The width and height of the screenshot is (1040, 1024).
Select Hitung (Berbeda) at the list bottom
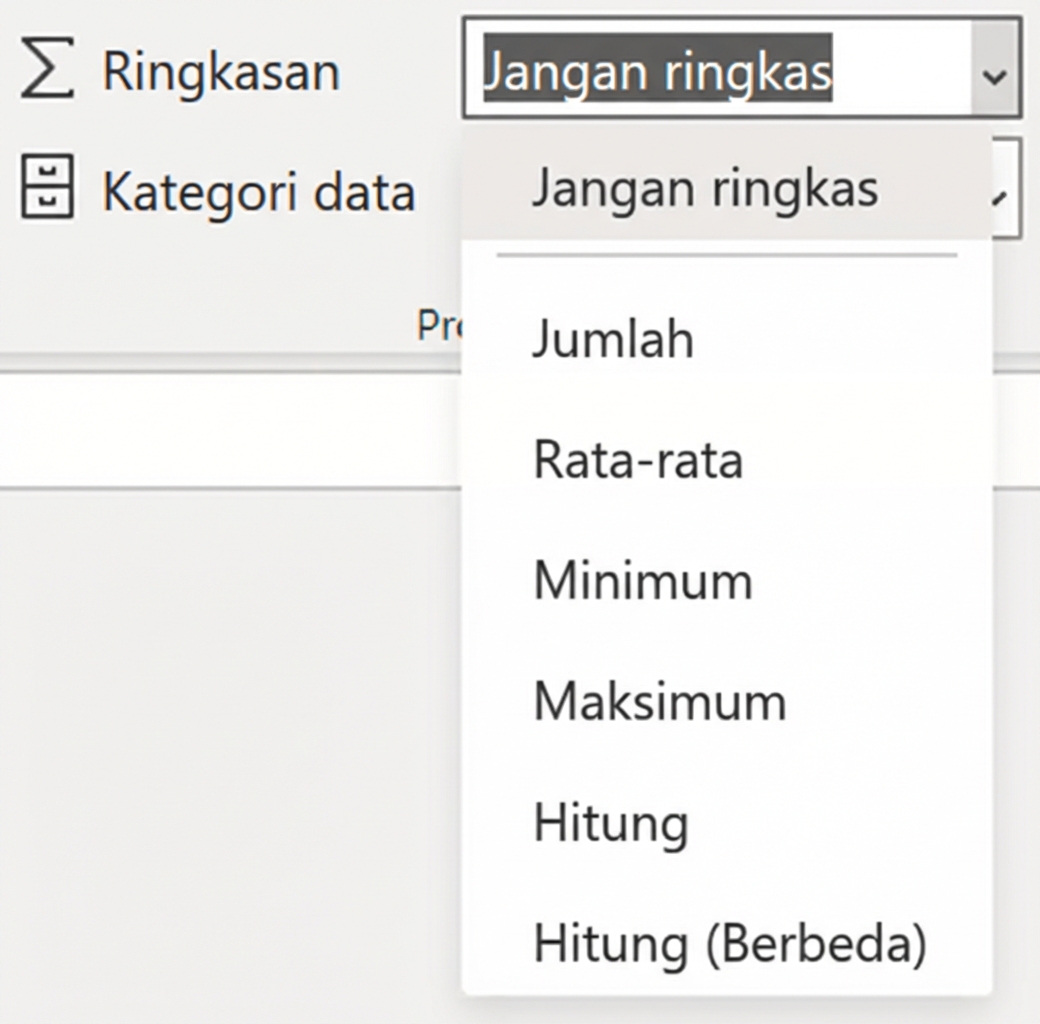(730, 944)
